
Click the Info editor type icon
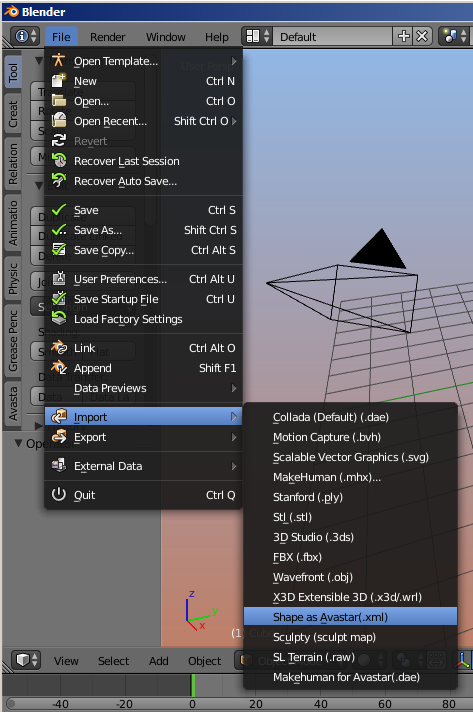25,36
